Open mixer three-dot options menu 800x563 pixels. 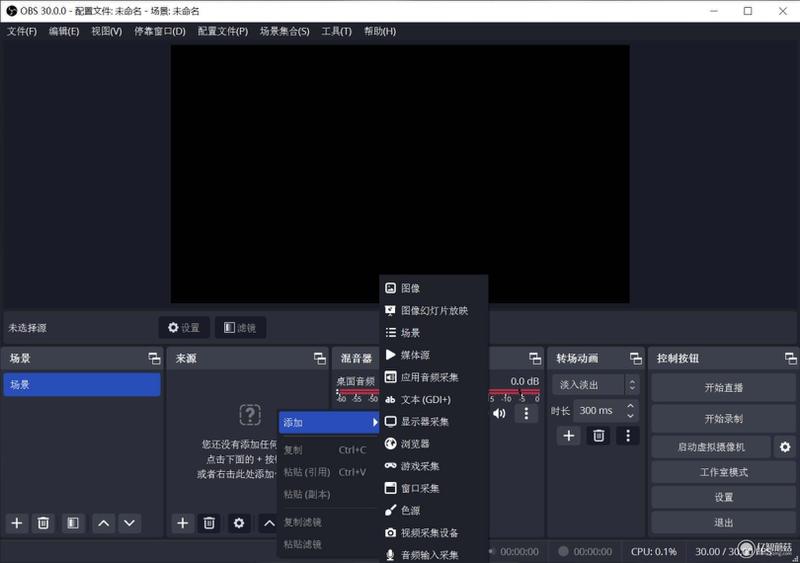point(527,413)
